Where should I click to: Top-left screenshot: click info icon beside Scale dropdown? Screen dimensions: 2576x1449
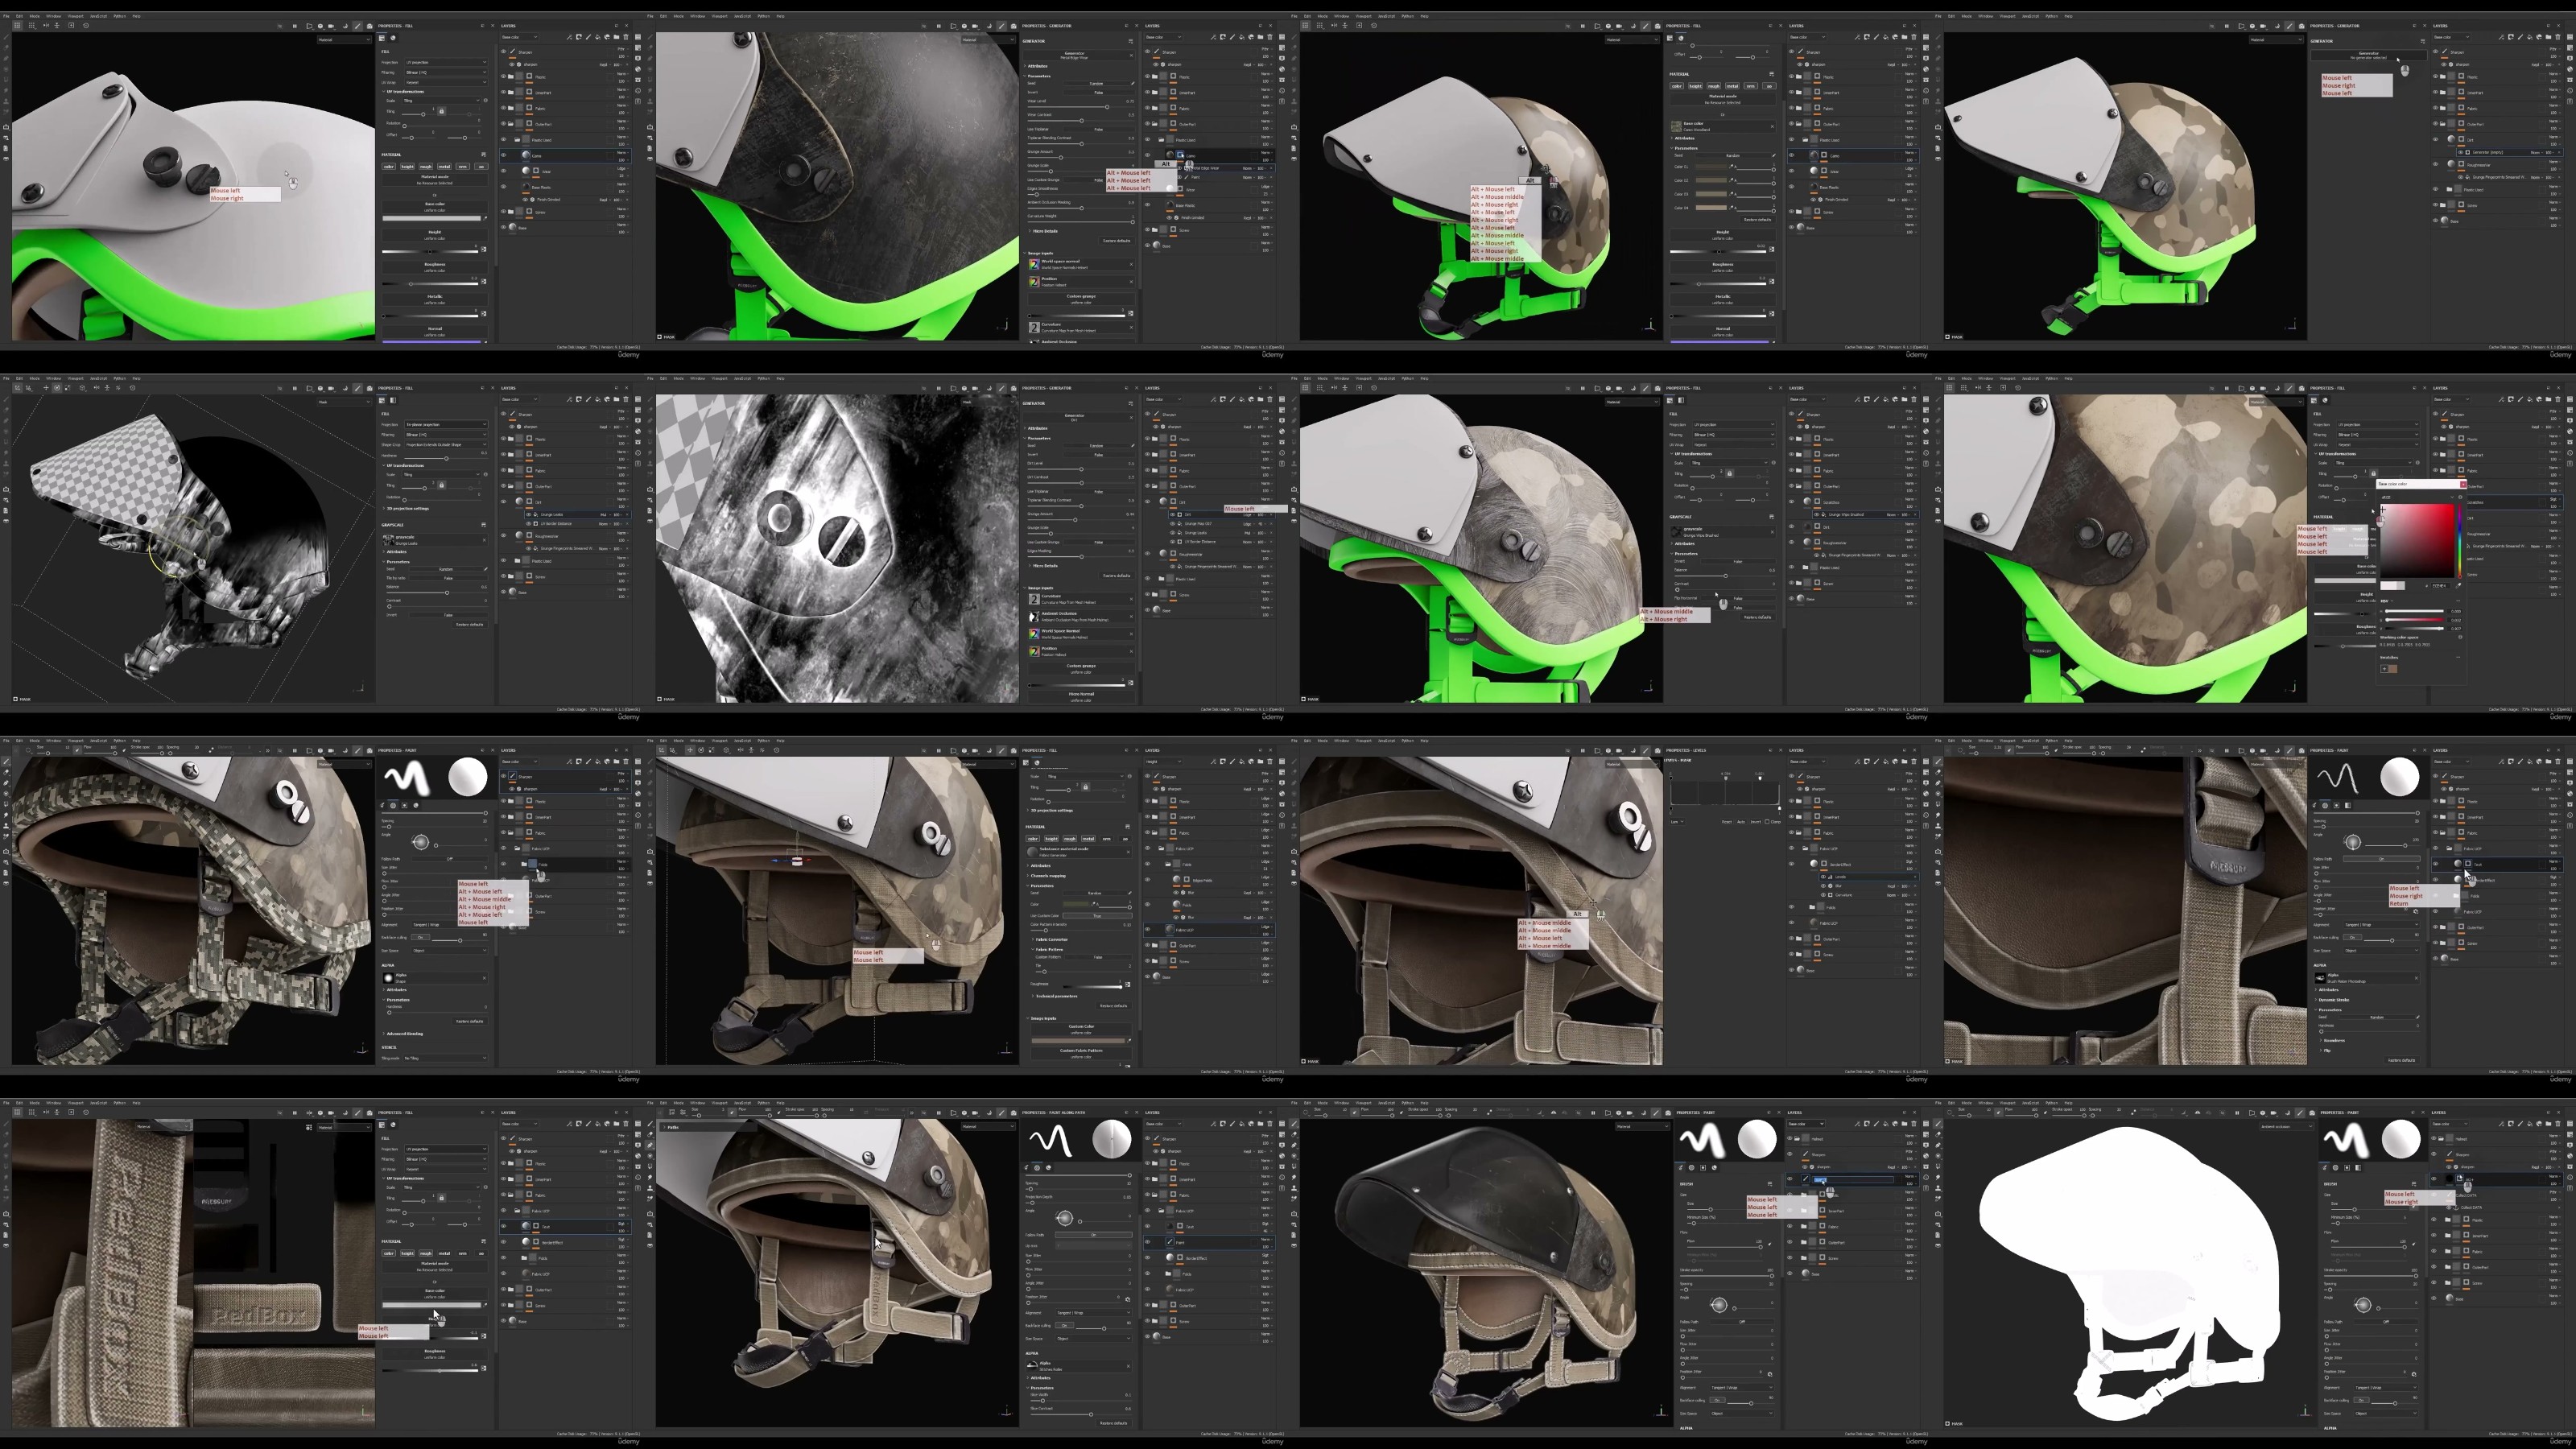[486, 101]
